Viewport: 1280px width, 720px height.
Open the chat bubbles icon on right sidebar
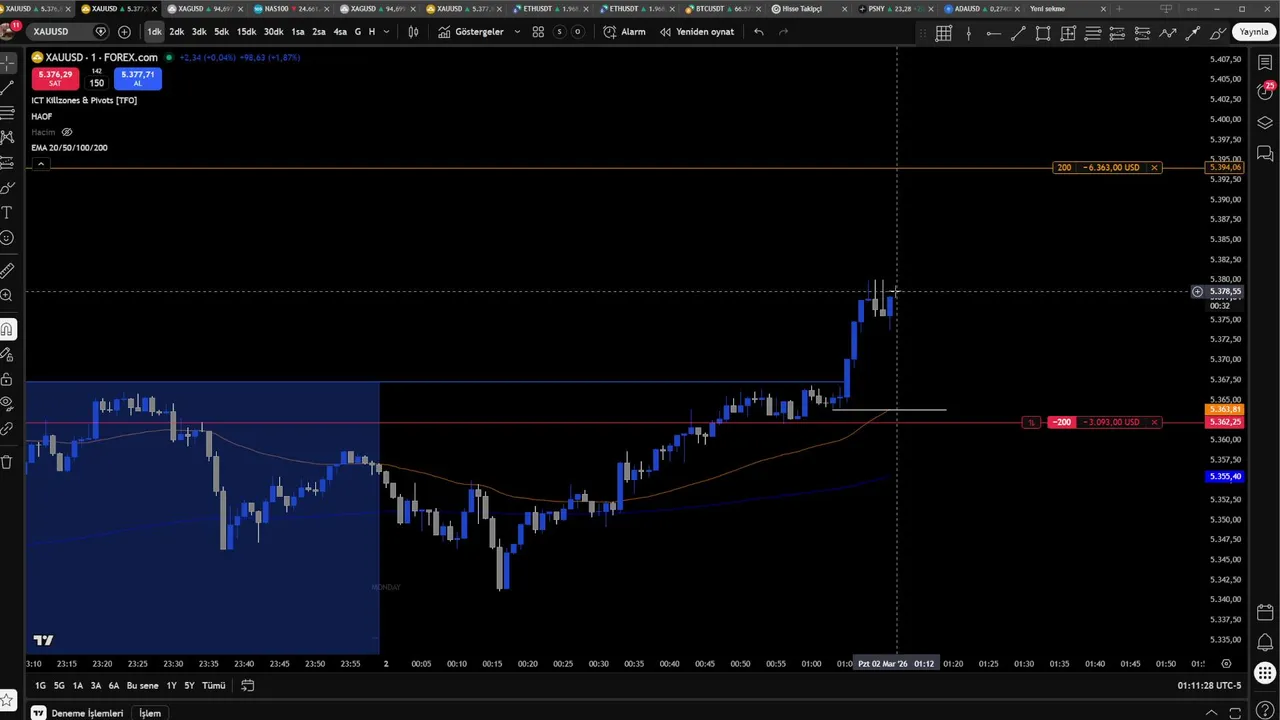coord(1265,154)
